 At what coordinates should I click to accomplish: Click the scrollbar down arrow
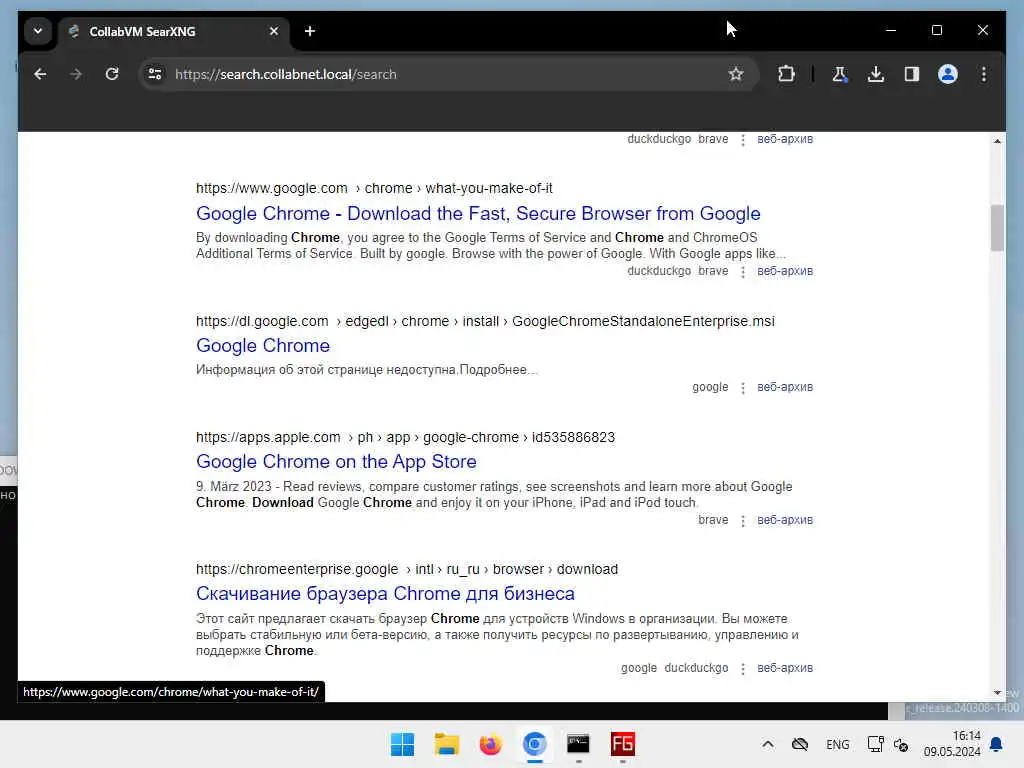tap(997, 693)
